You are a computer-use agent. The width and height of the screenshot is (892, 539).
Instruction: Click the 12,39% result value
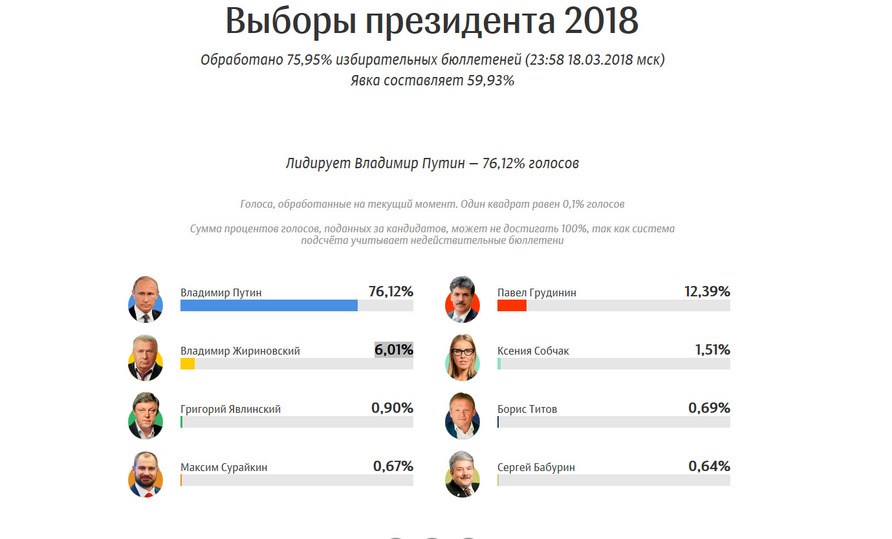(x=707, y=292)
